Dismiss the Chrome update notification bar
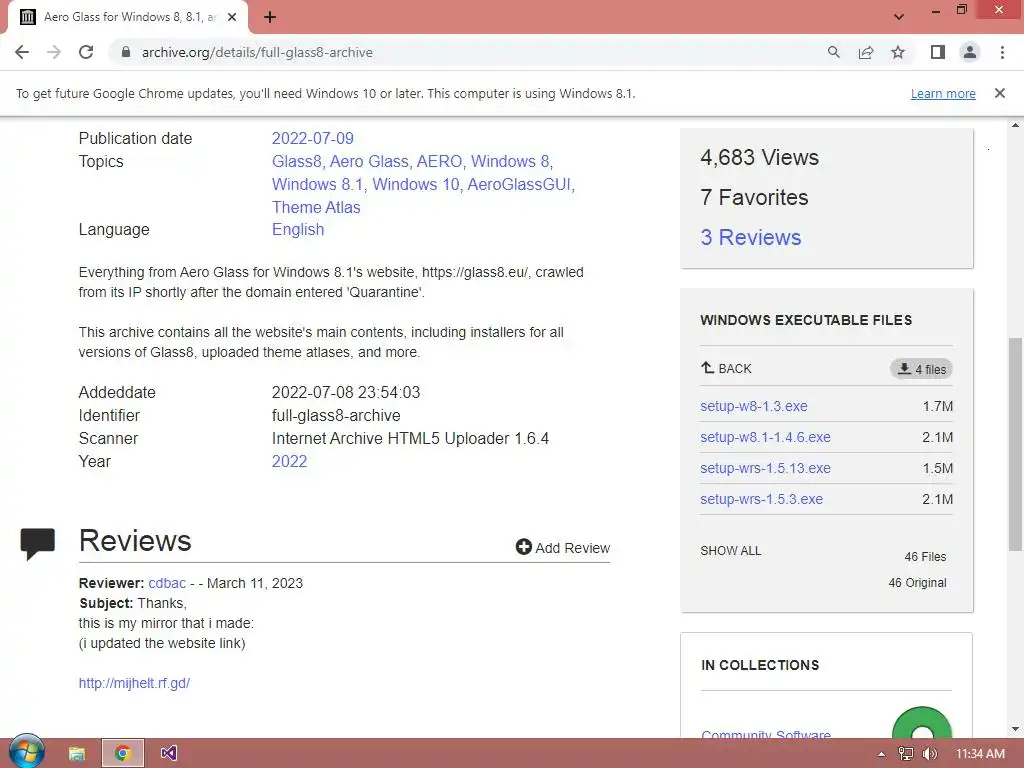Screen dimensions: 1024x768 coord(1000,93)
